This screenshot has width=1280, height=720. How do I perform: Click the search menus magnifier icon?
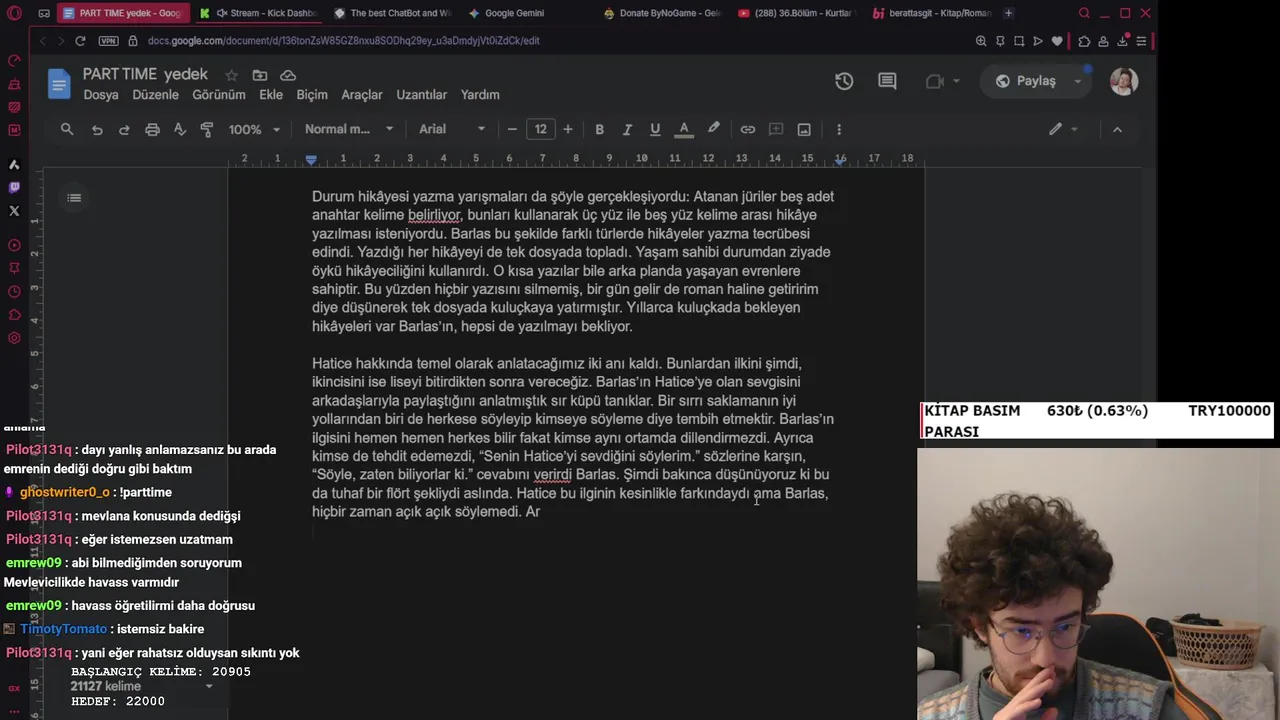67,129
